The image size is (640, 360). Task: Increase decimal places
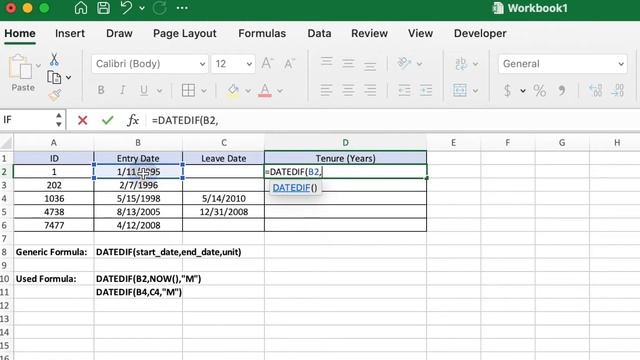[x=596, y=90]
